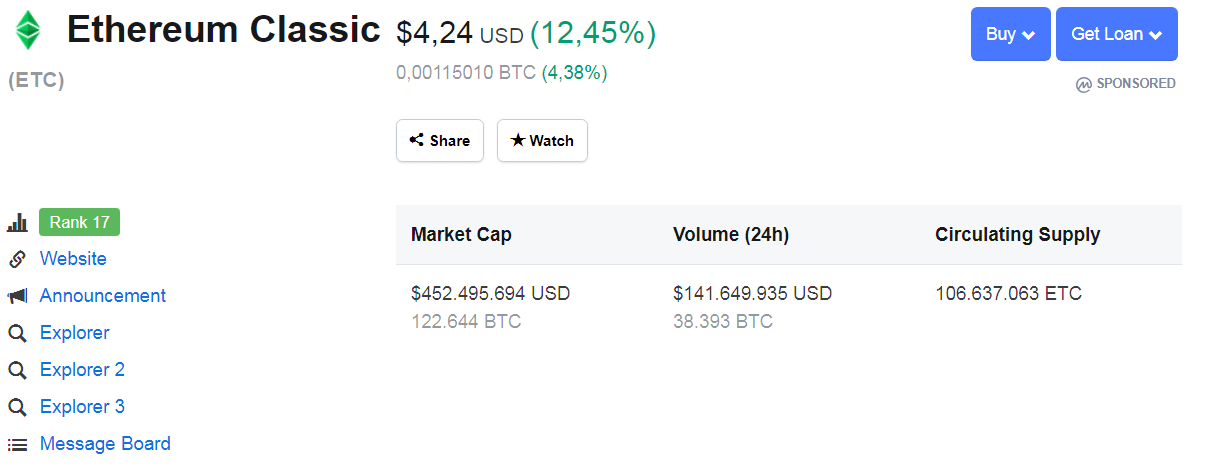
Task: Click the bar chart rank icon
Action: (x=17, y=223)
